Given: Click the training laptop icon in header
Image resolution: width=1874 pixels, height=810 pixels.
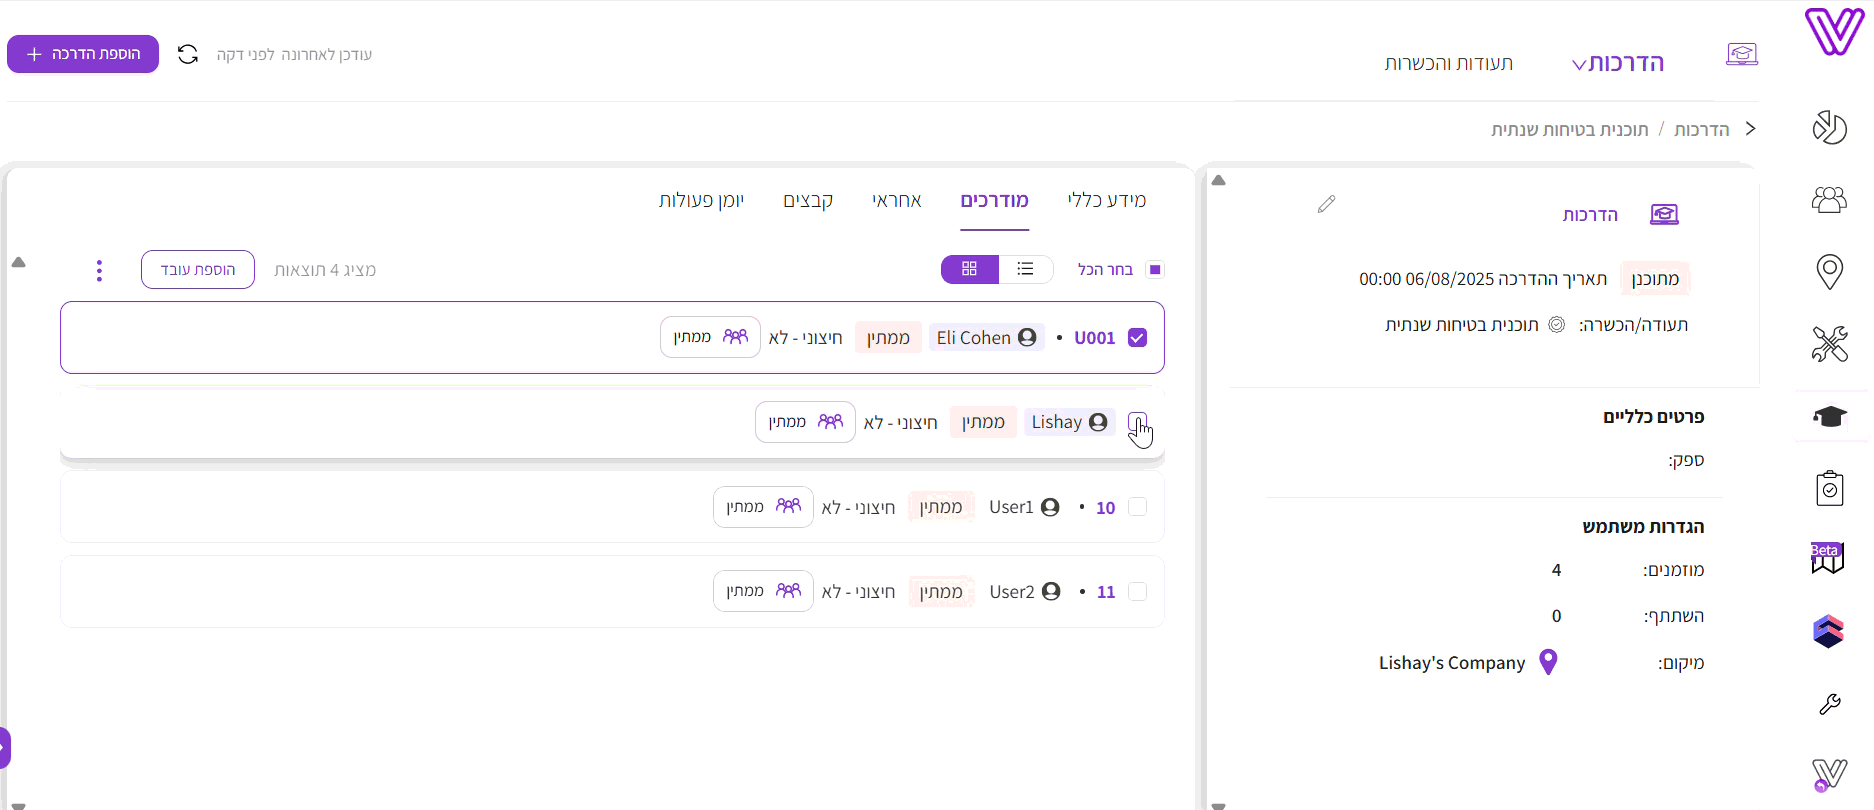Looking at the screenshot, I should pyautogui.click(x=1742, y=54).
